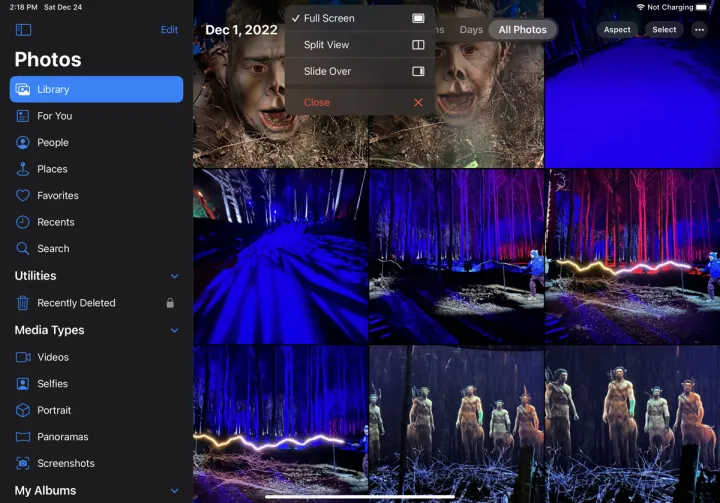
Task: Collapse the Utilities section
Action: [x=174, y=276]
